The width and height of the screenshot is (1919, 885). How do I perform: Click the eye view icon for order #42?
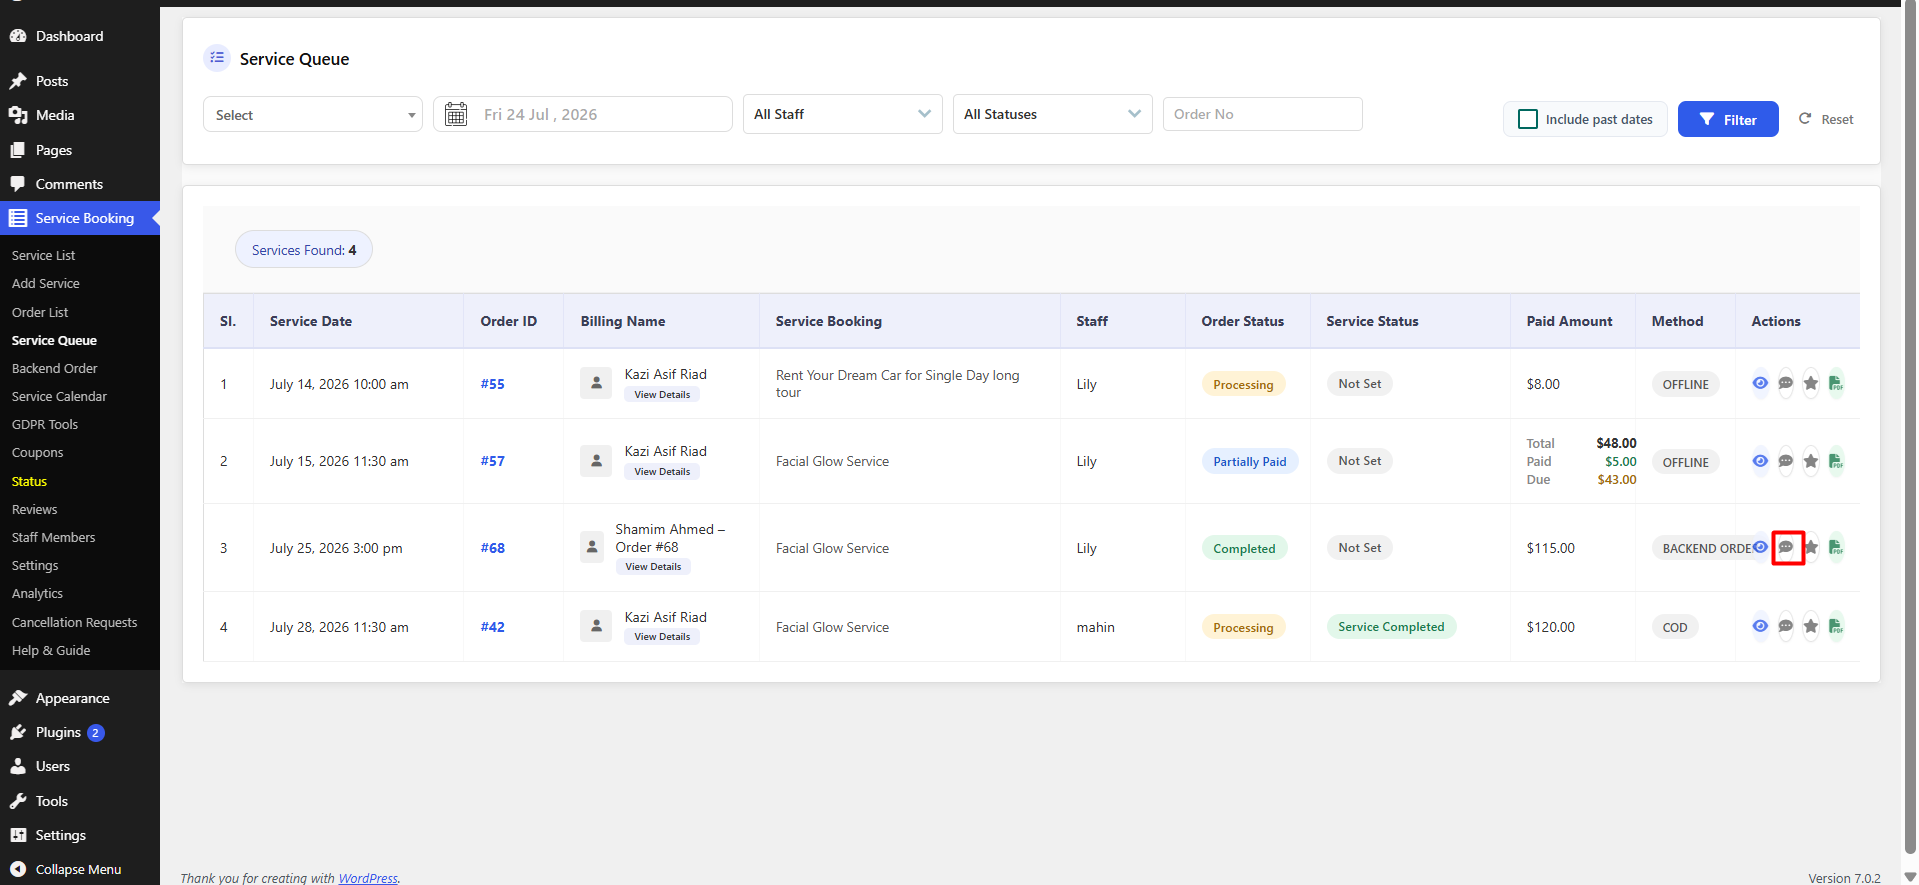click(1760, 626)
